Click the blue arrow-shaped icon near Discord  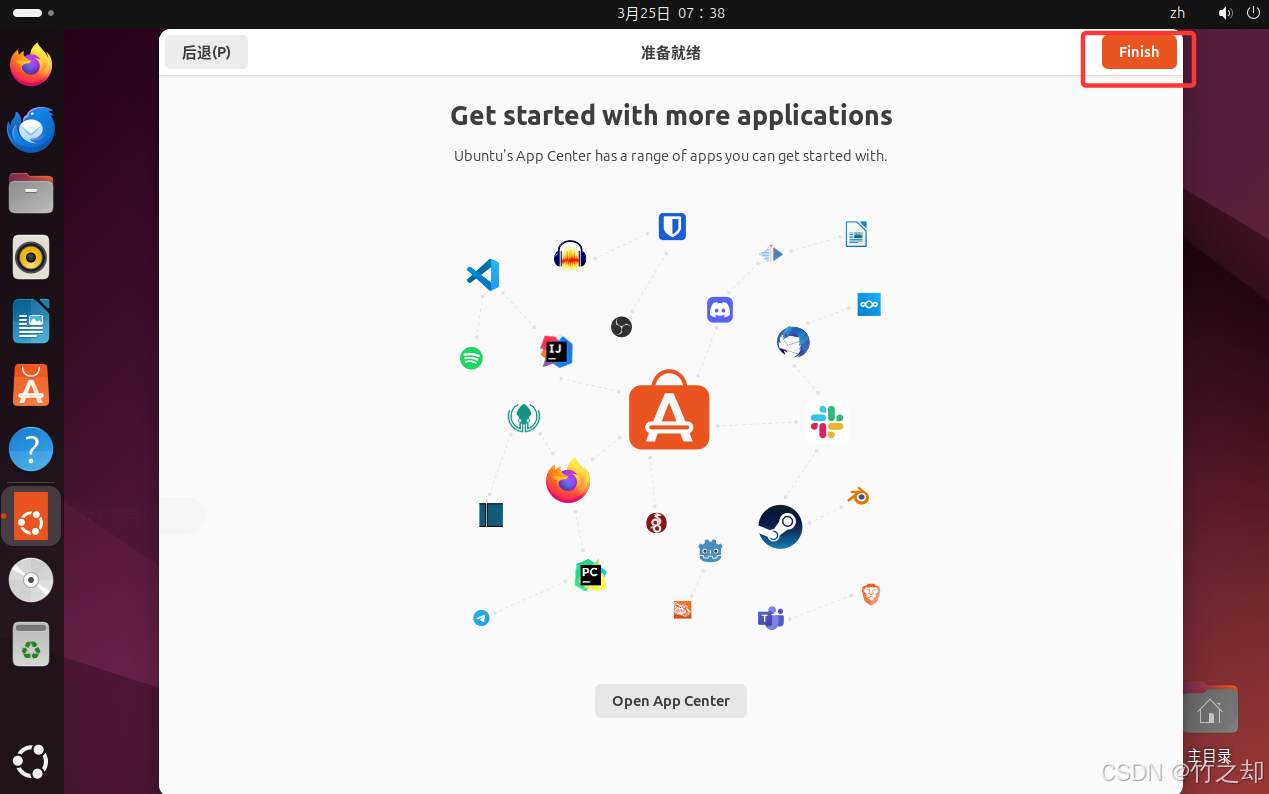tap(771, 254)
